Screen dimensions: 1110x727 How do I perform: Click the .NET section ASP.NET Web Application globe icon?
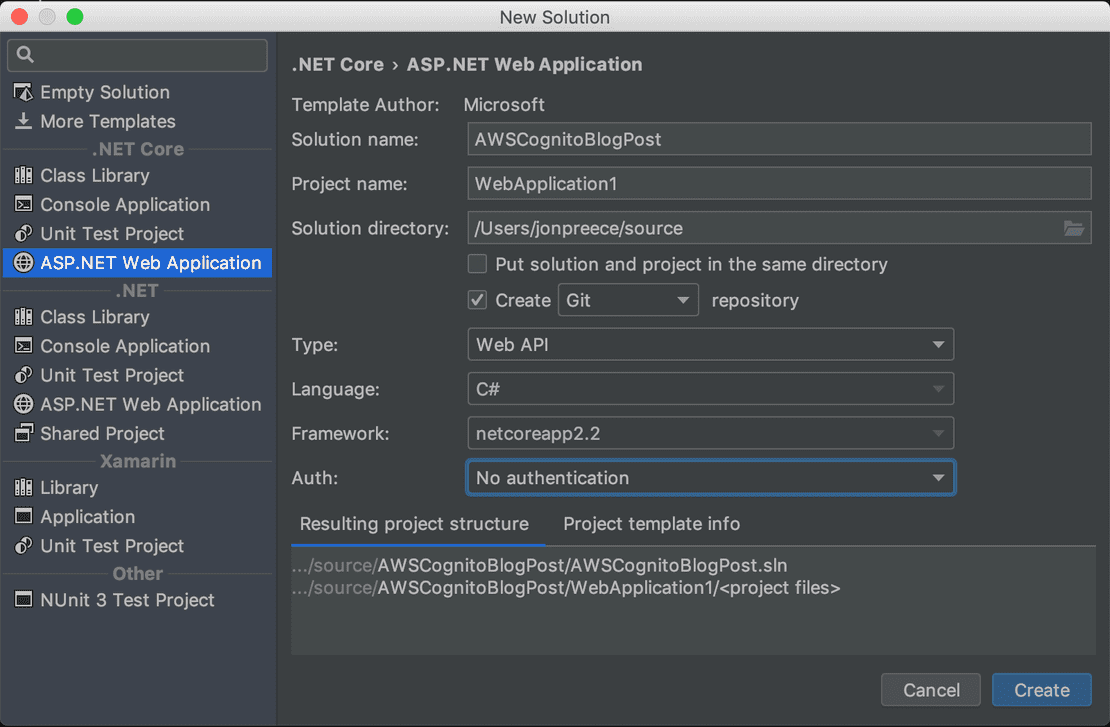pyautogui.click(x=23, y=404)
